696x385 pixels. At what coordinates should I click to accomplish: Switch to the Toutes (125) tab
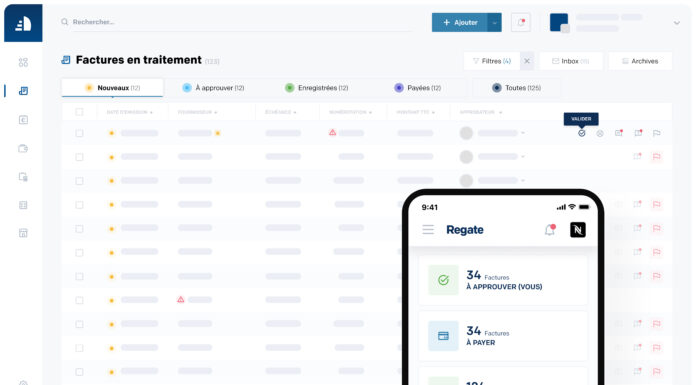[517, 88]
